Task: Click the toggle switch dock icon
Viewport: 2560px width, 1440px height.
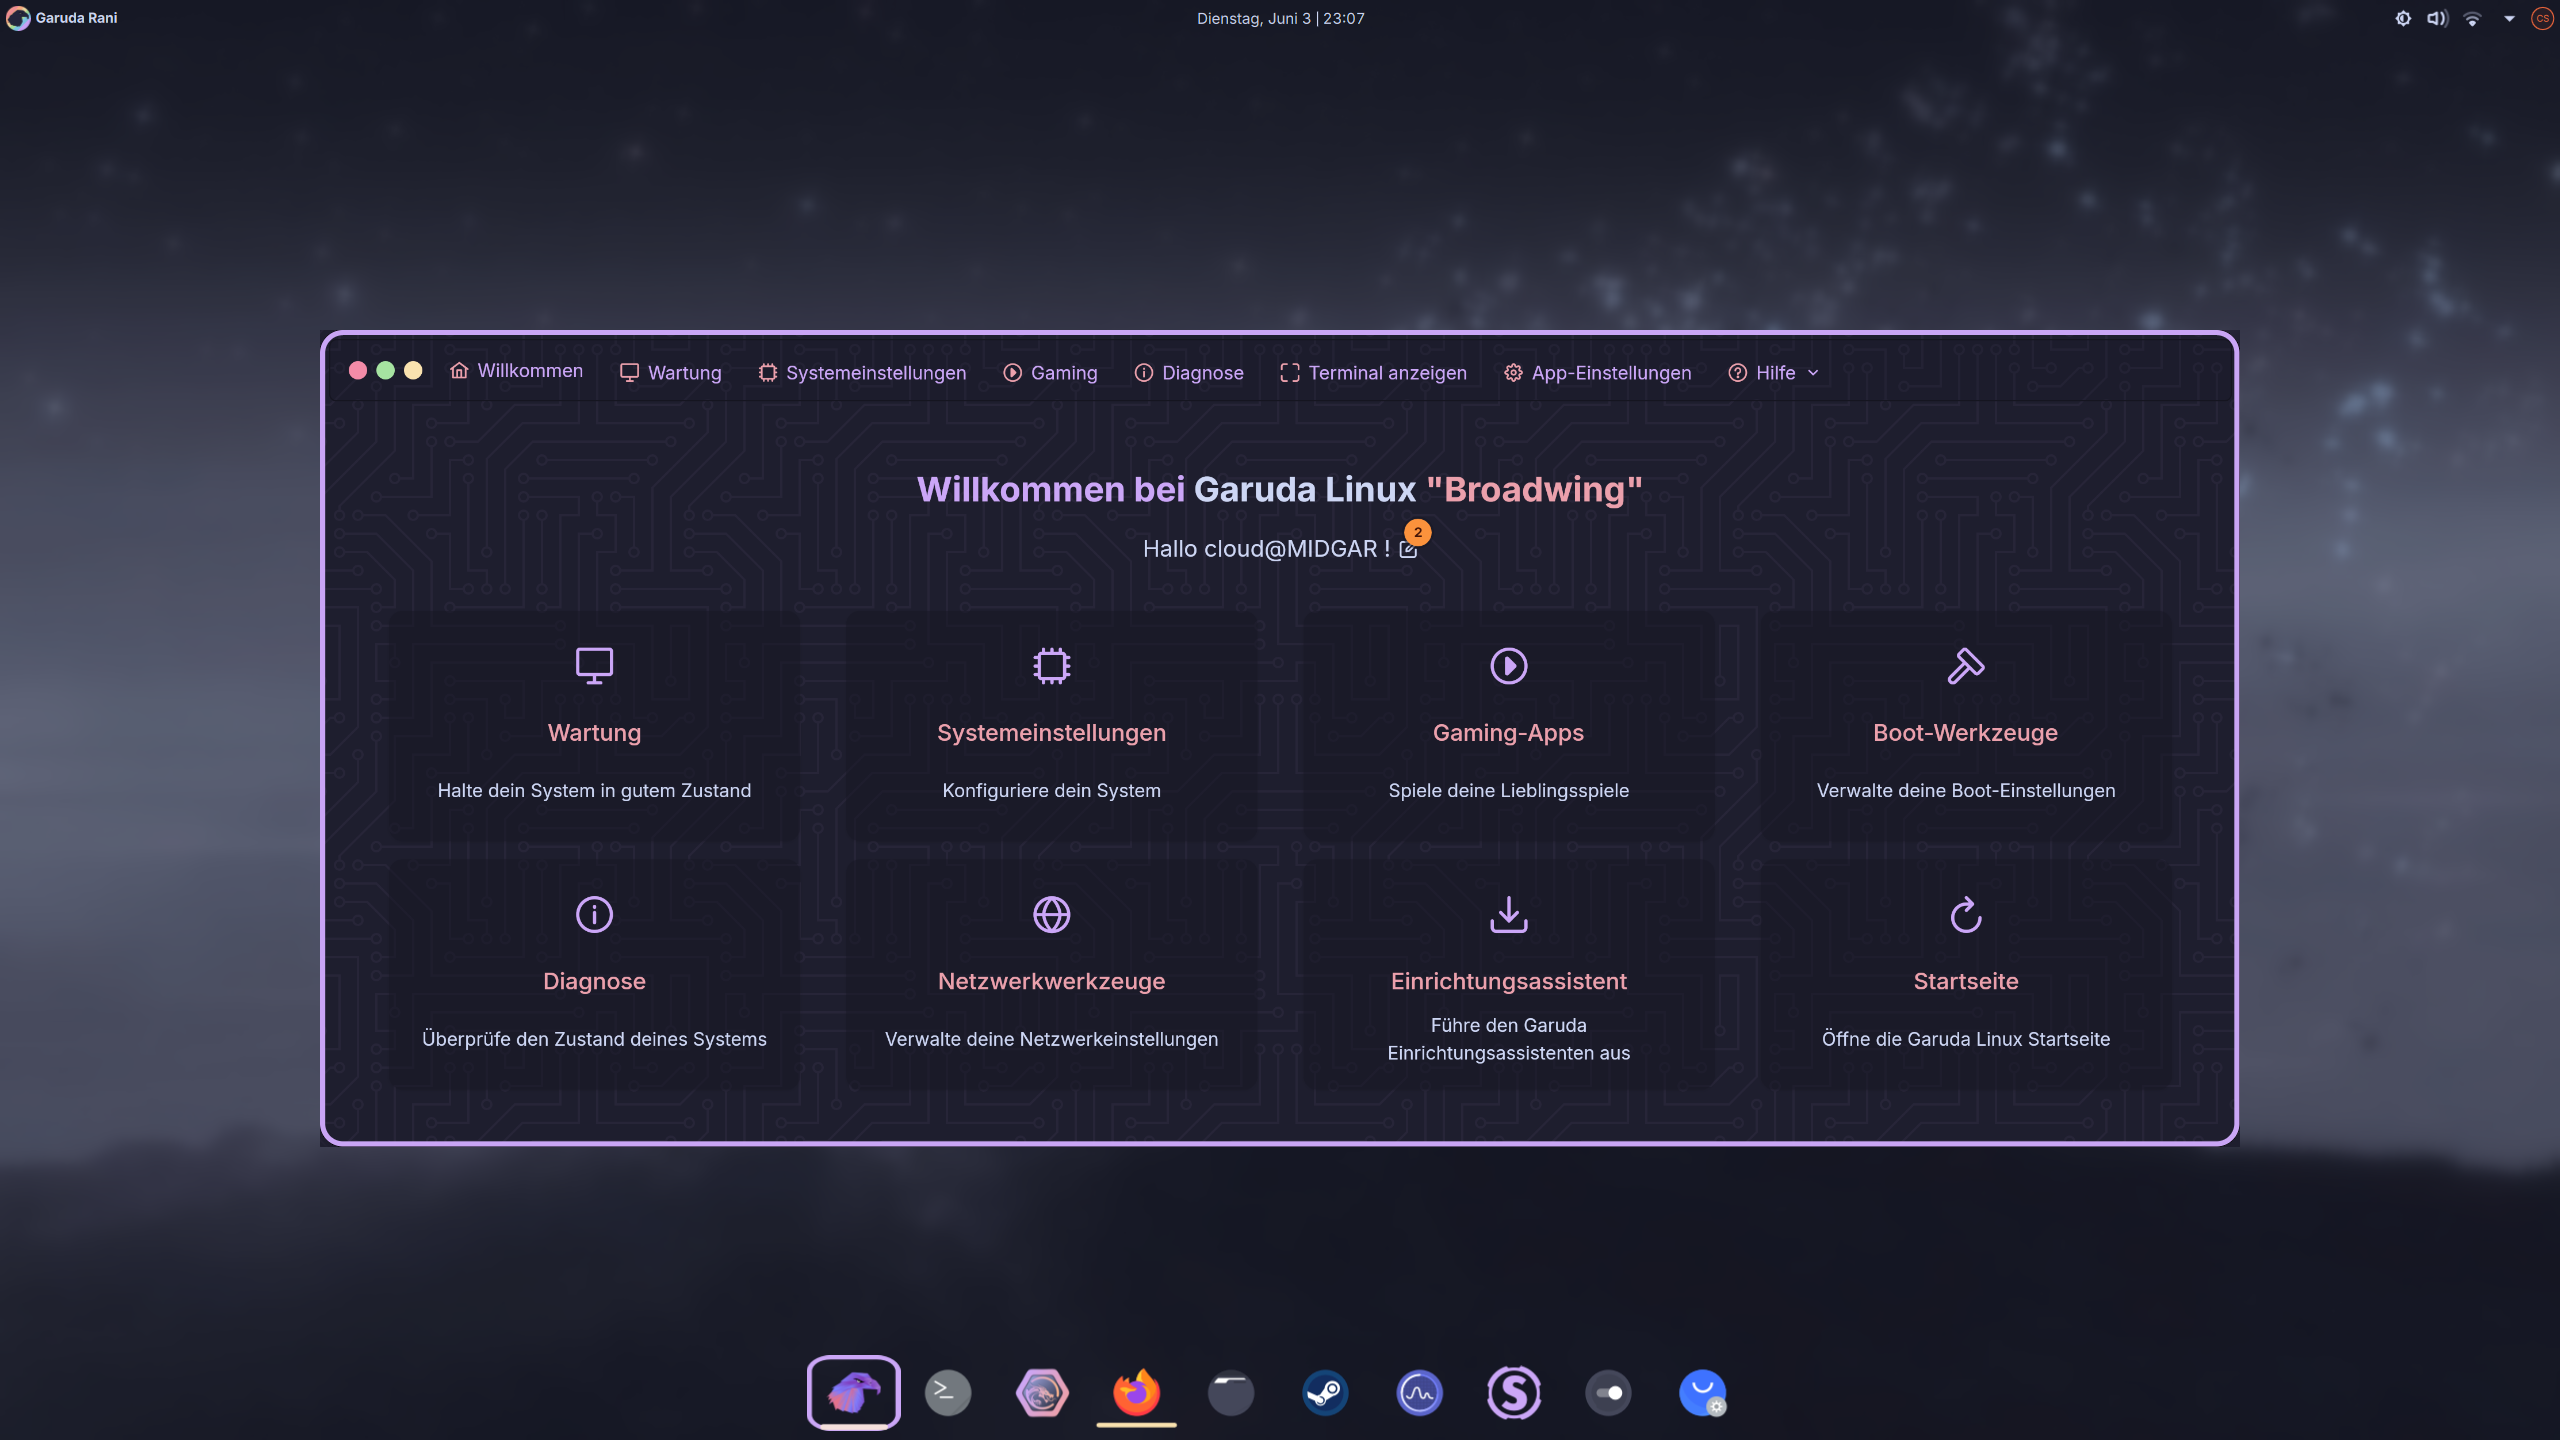Action: (x=1608, y=1392)
